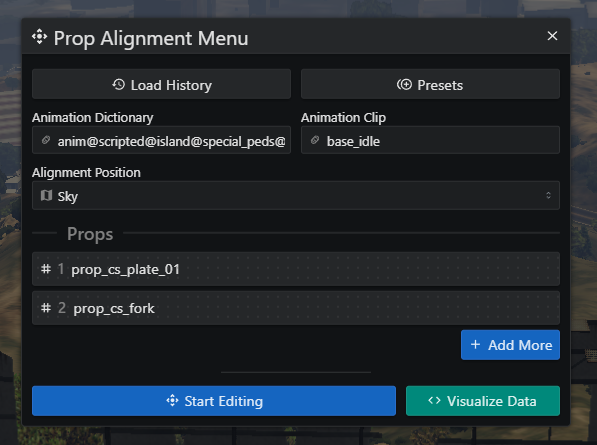597x445 pixels.
Task: Click the link icon in Animation Clip field
Action: click(x=315, y=140)
